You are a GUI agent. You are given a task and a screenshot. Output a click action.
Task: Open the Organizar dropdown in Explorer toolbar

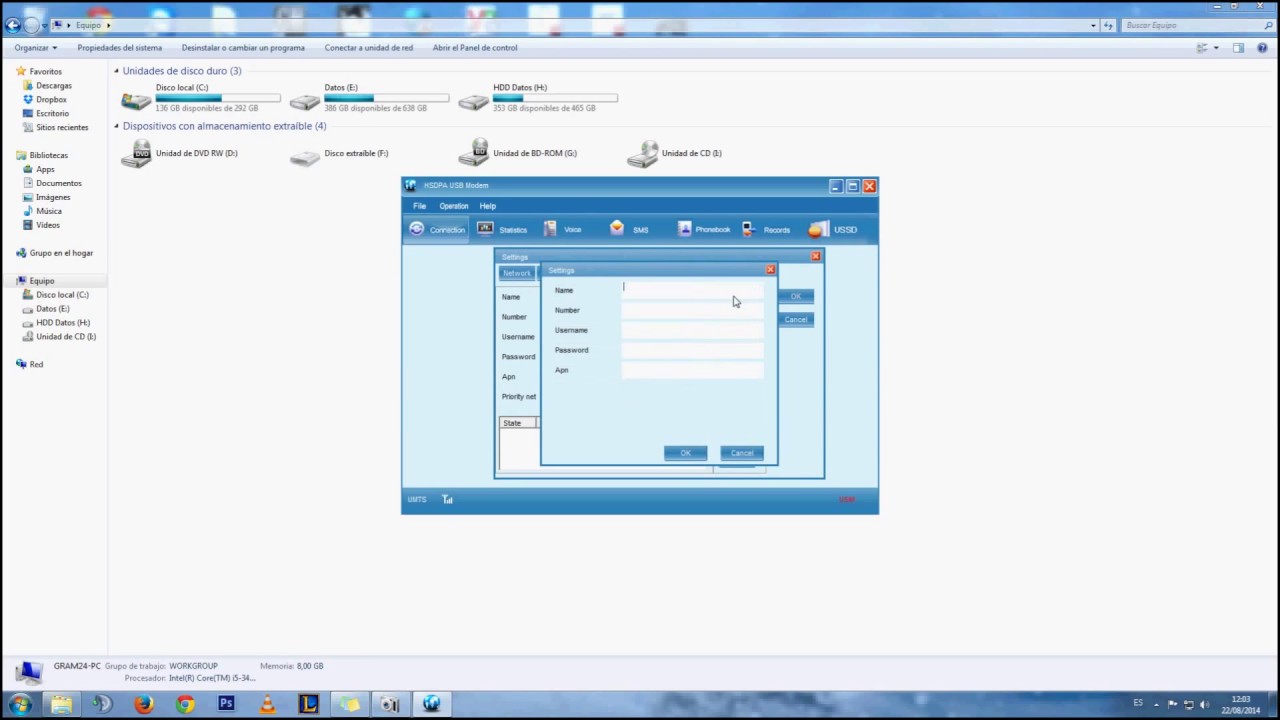point(35,48)
